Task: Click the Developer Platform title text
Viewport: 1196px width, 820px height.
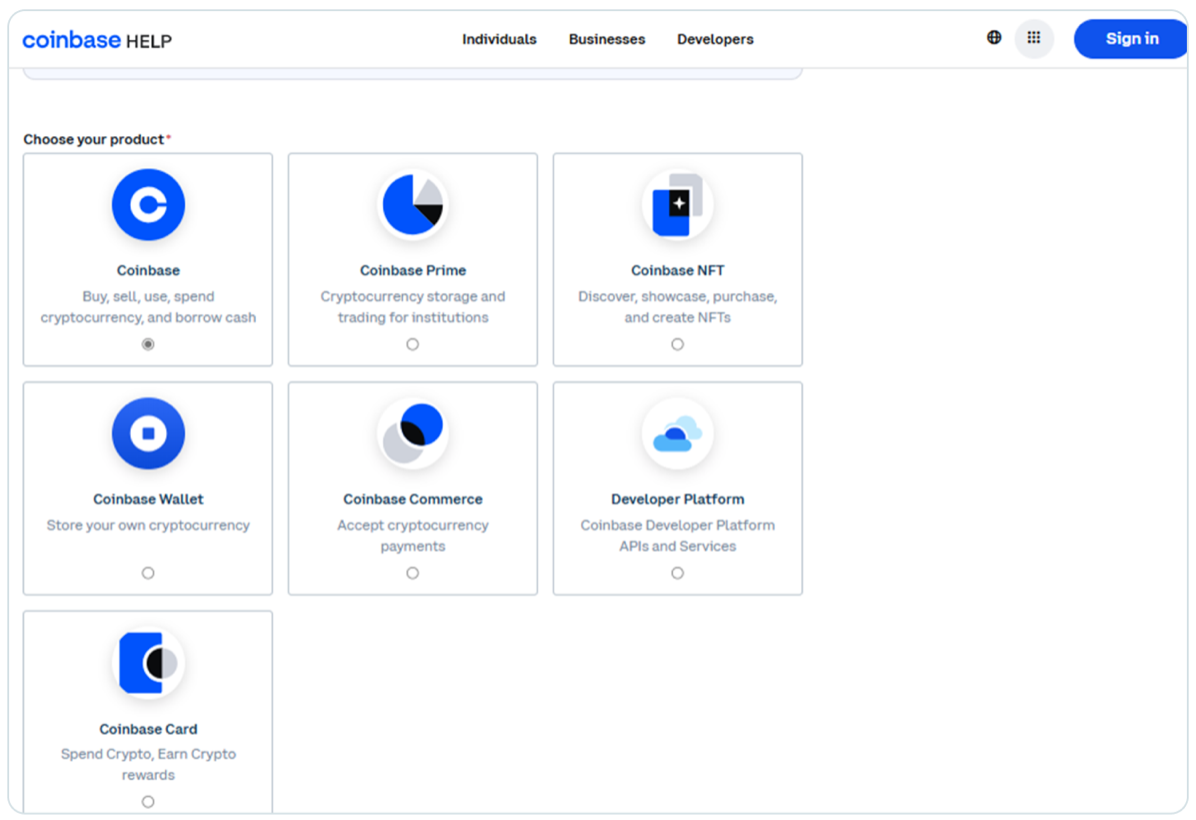Action: click(677, 499)
